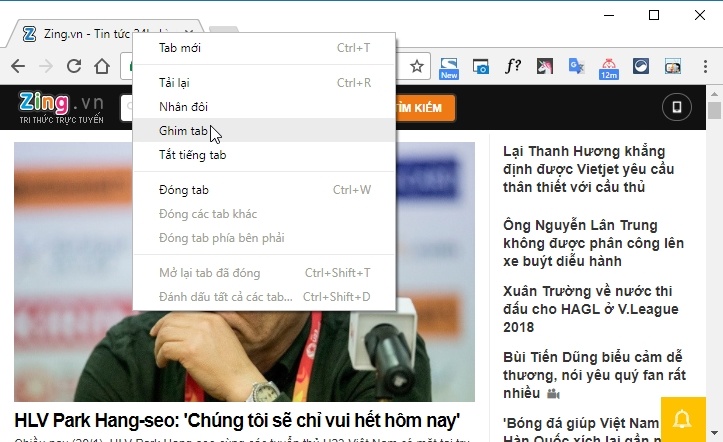
Task: Open the rightmost picture extension icon
Action: (x=673, y=66)
